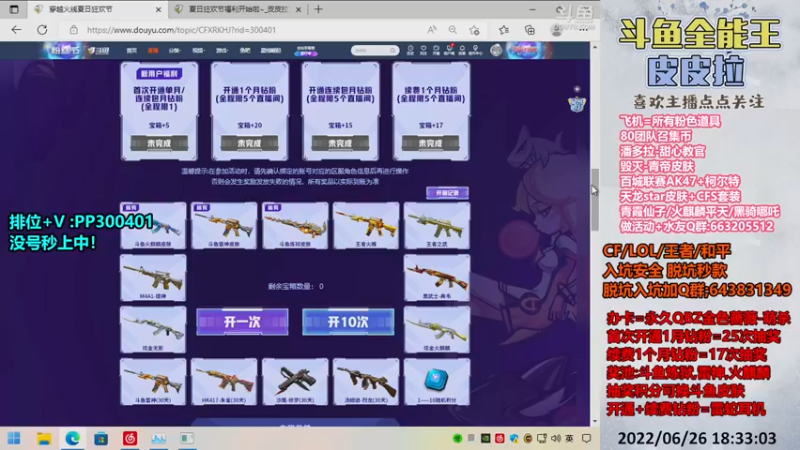Open 直播 in Douyu navigation
800x450 pixels.
(153, 51)
